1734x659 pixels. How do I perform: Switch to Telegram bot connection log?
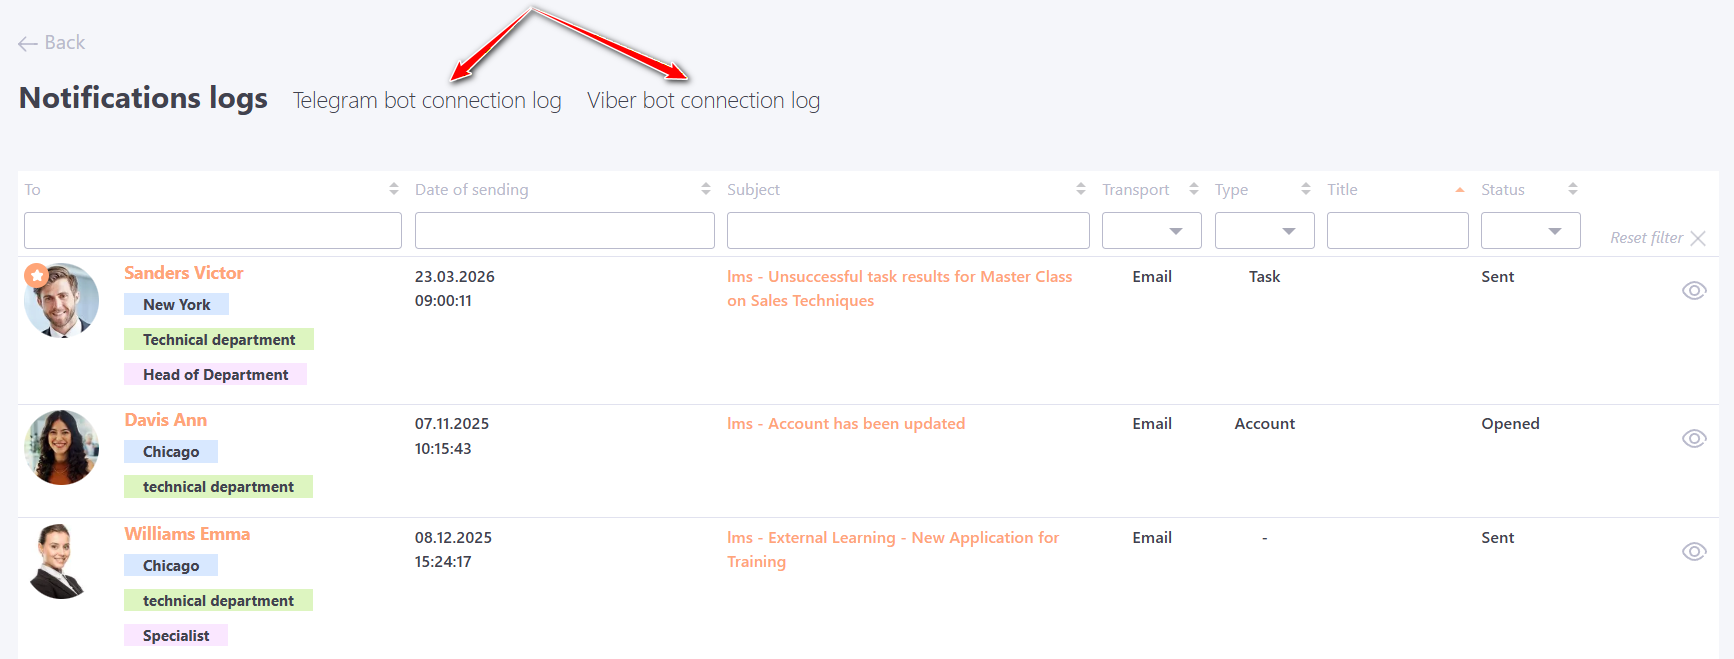pyautogui.click(x=427, y=101)
